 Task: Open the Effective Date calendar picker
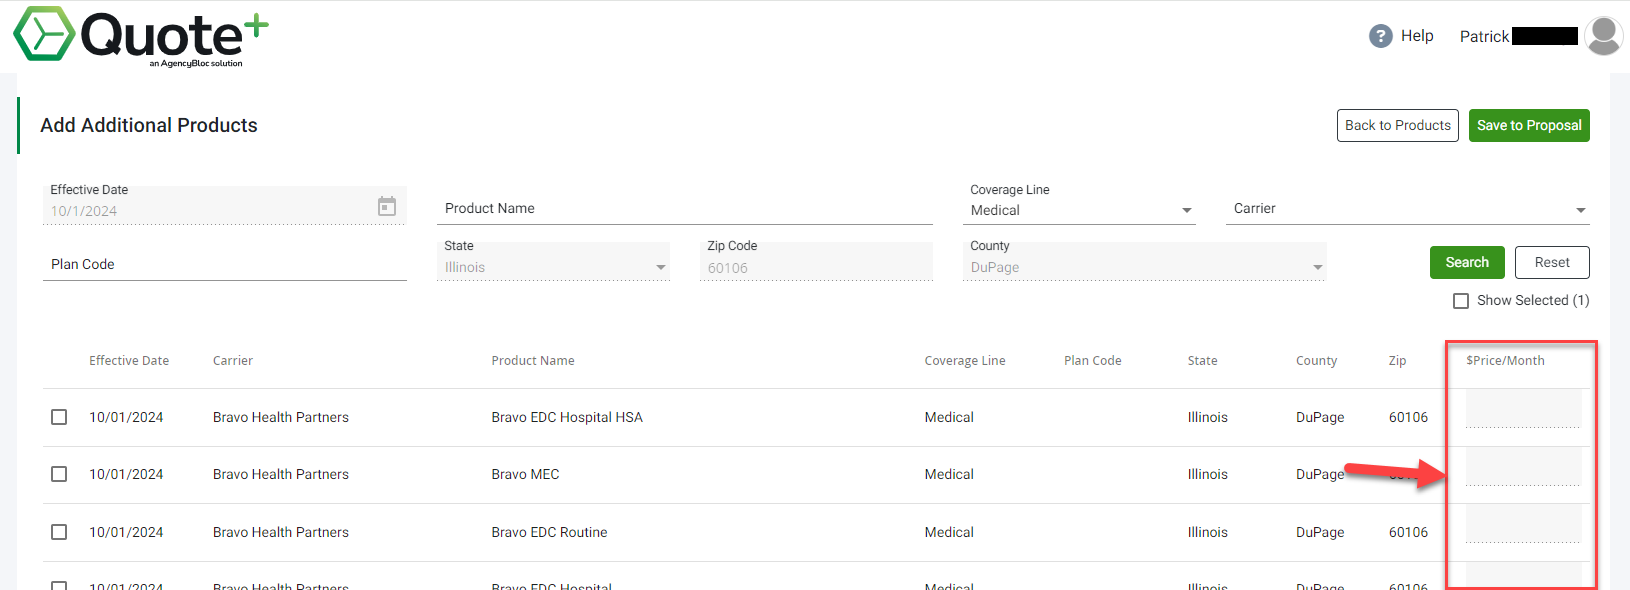pos(387,206)
